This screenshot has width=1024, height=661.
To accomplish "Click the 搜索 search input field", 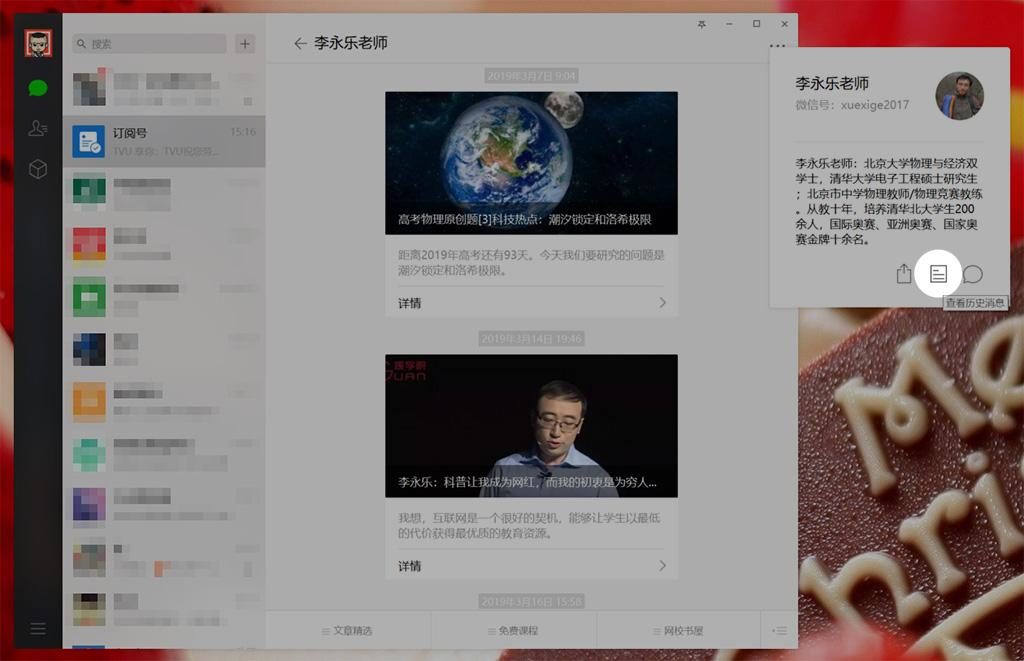I will coord(150,44).
